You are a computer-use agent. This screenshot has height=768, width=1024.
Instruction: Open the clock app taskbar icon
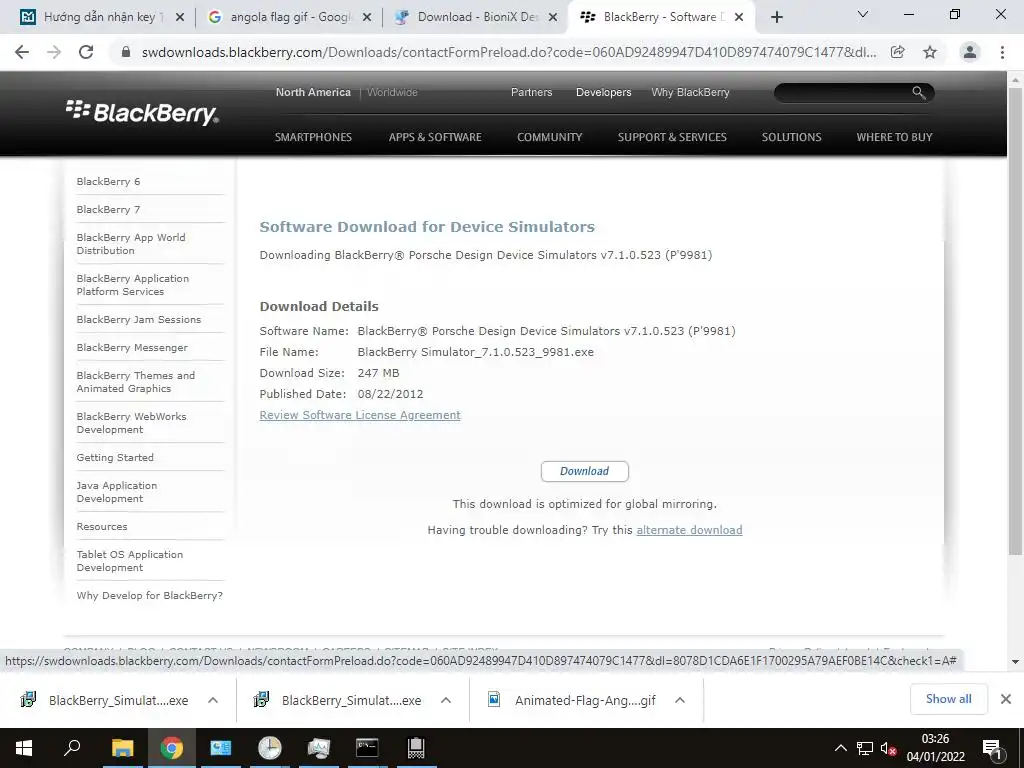[x=269, y=748]
